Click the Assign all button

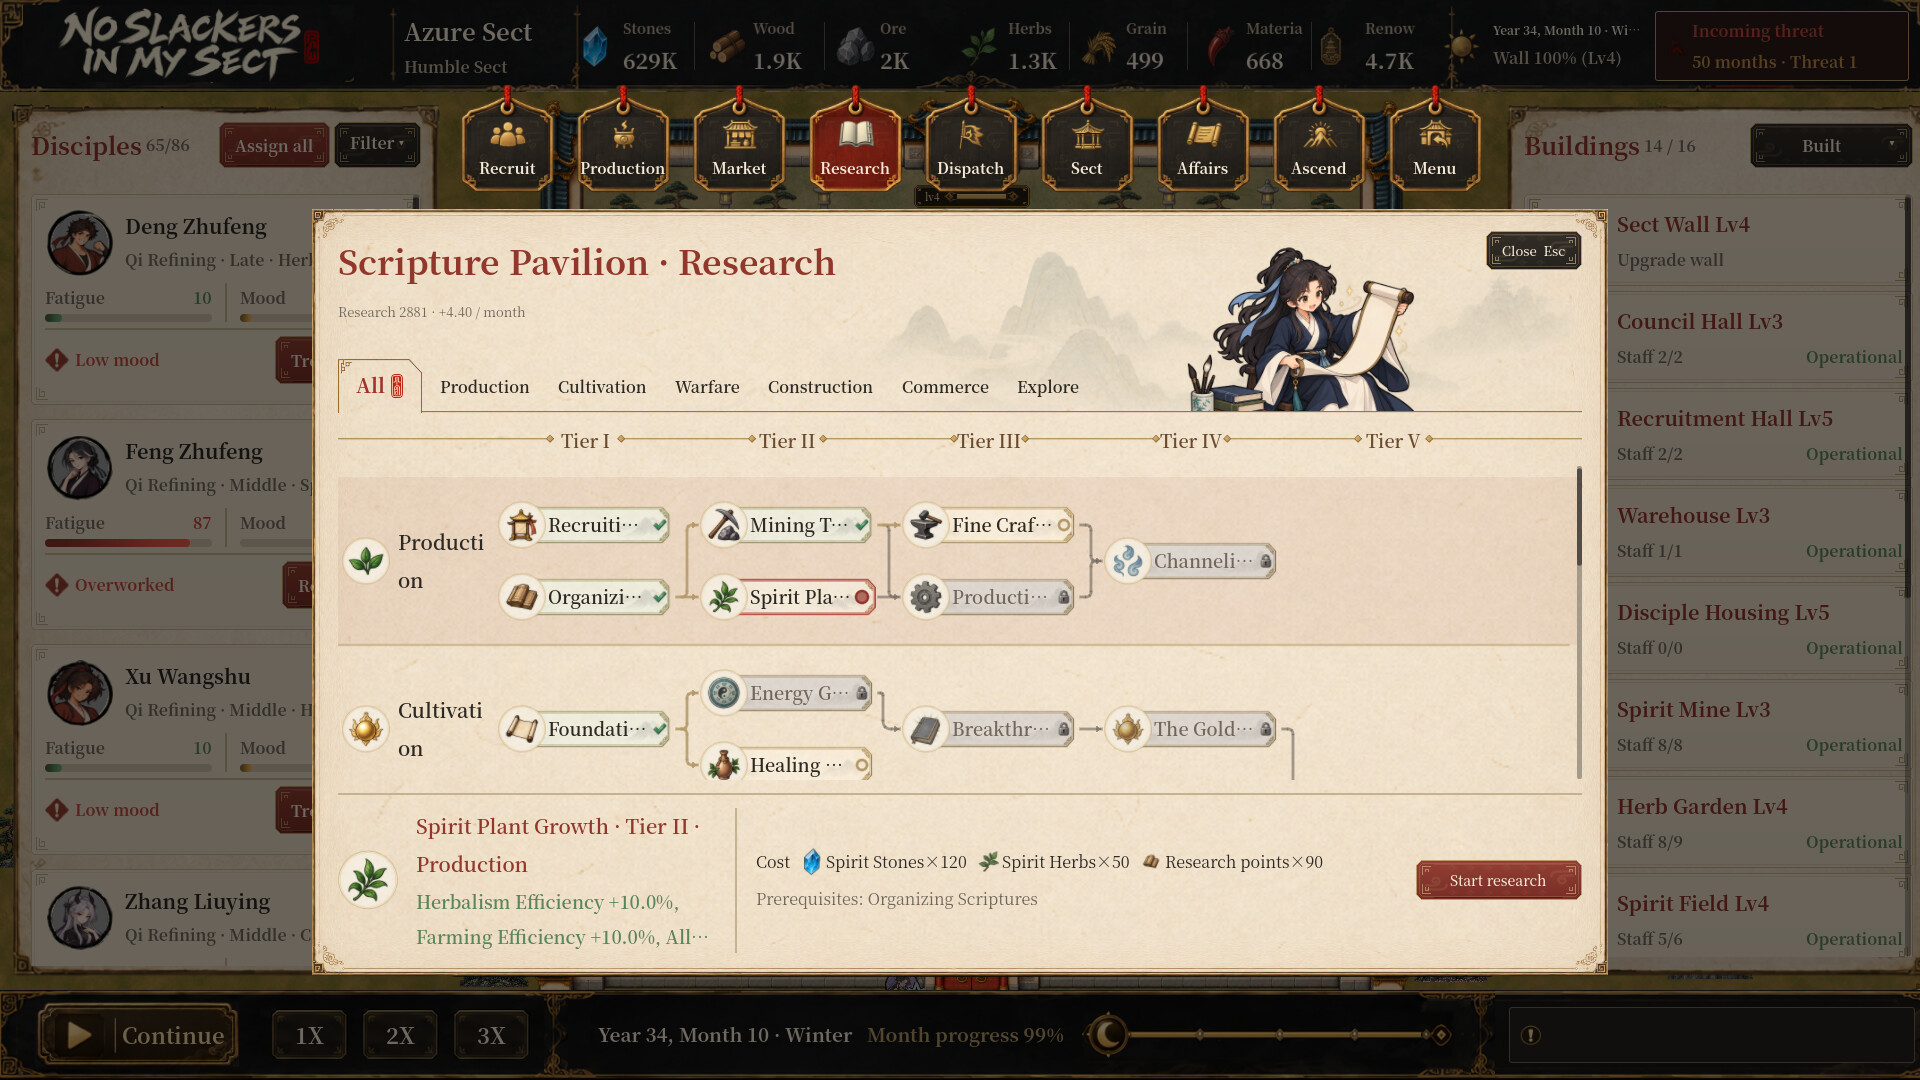[274, 146]
